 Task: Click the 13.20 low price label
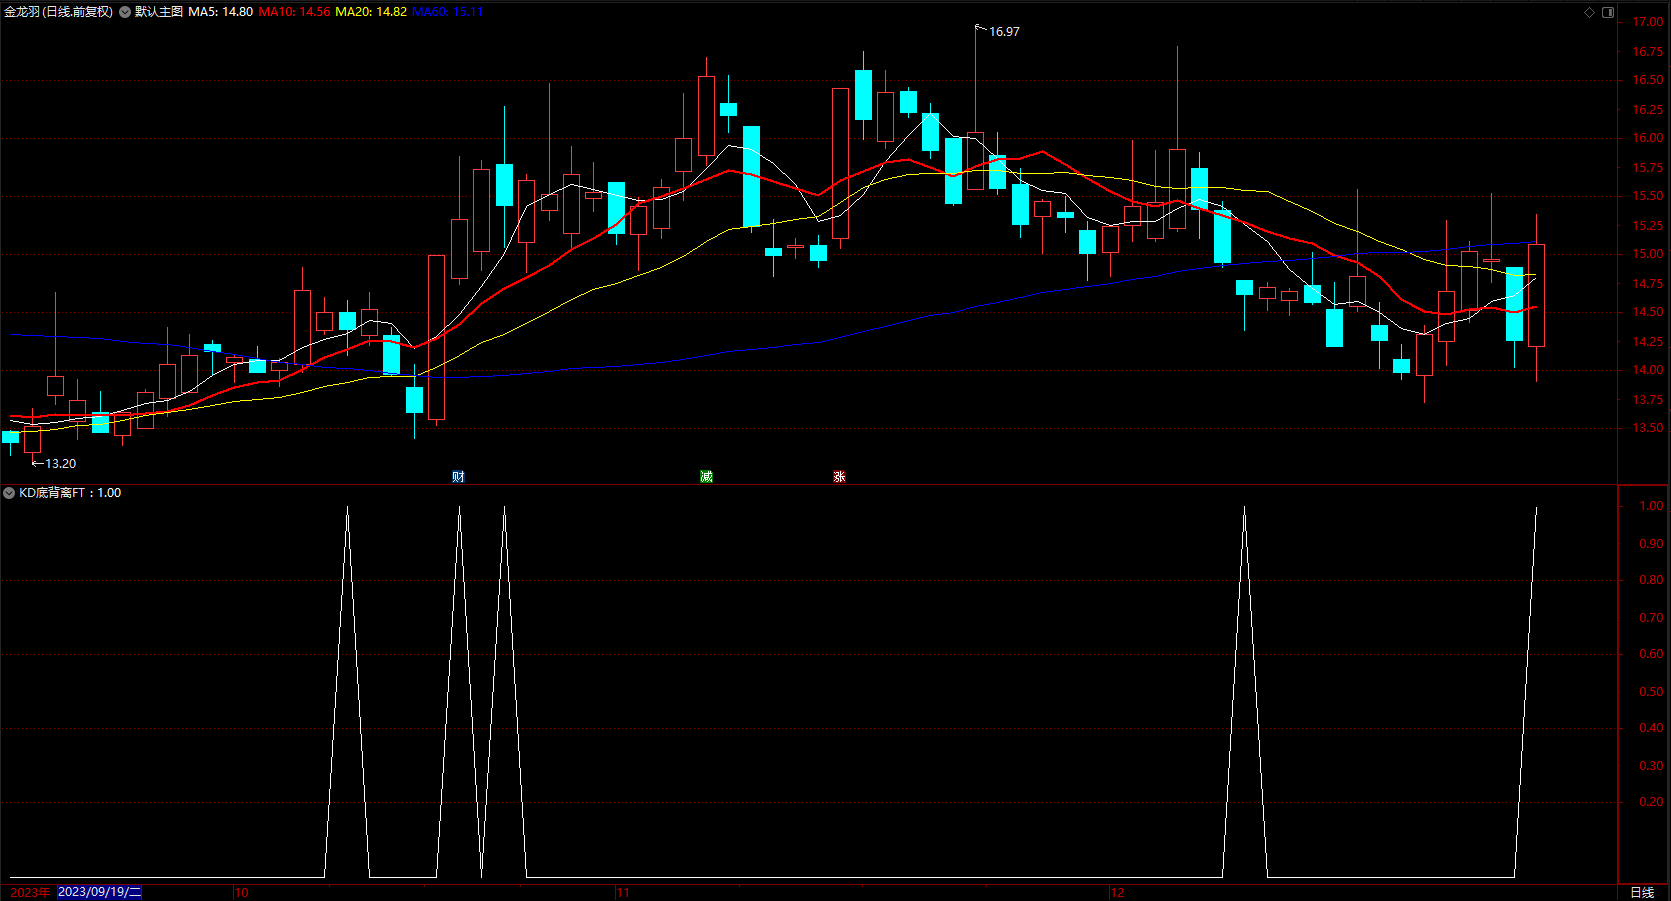pyautogui.click(x=61, y=464)
